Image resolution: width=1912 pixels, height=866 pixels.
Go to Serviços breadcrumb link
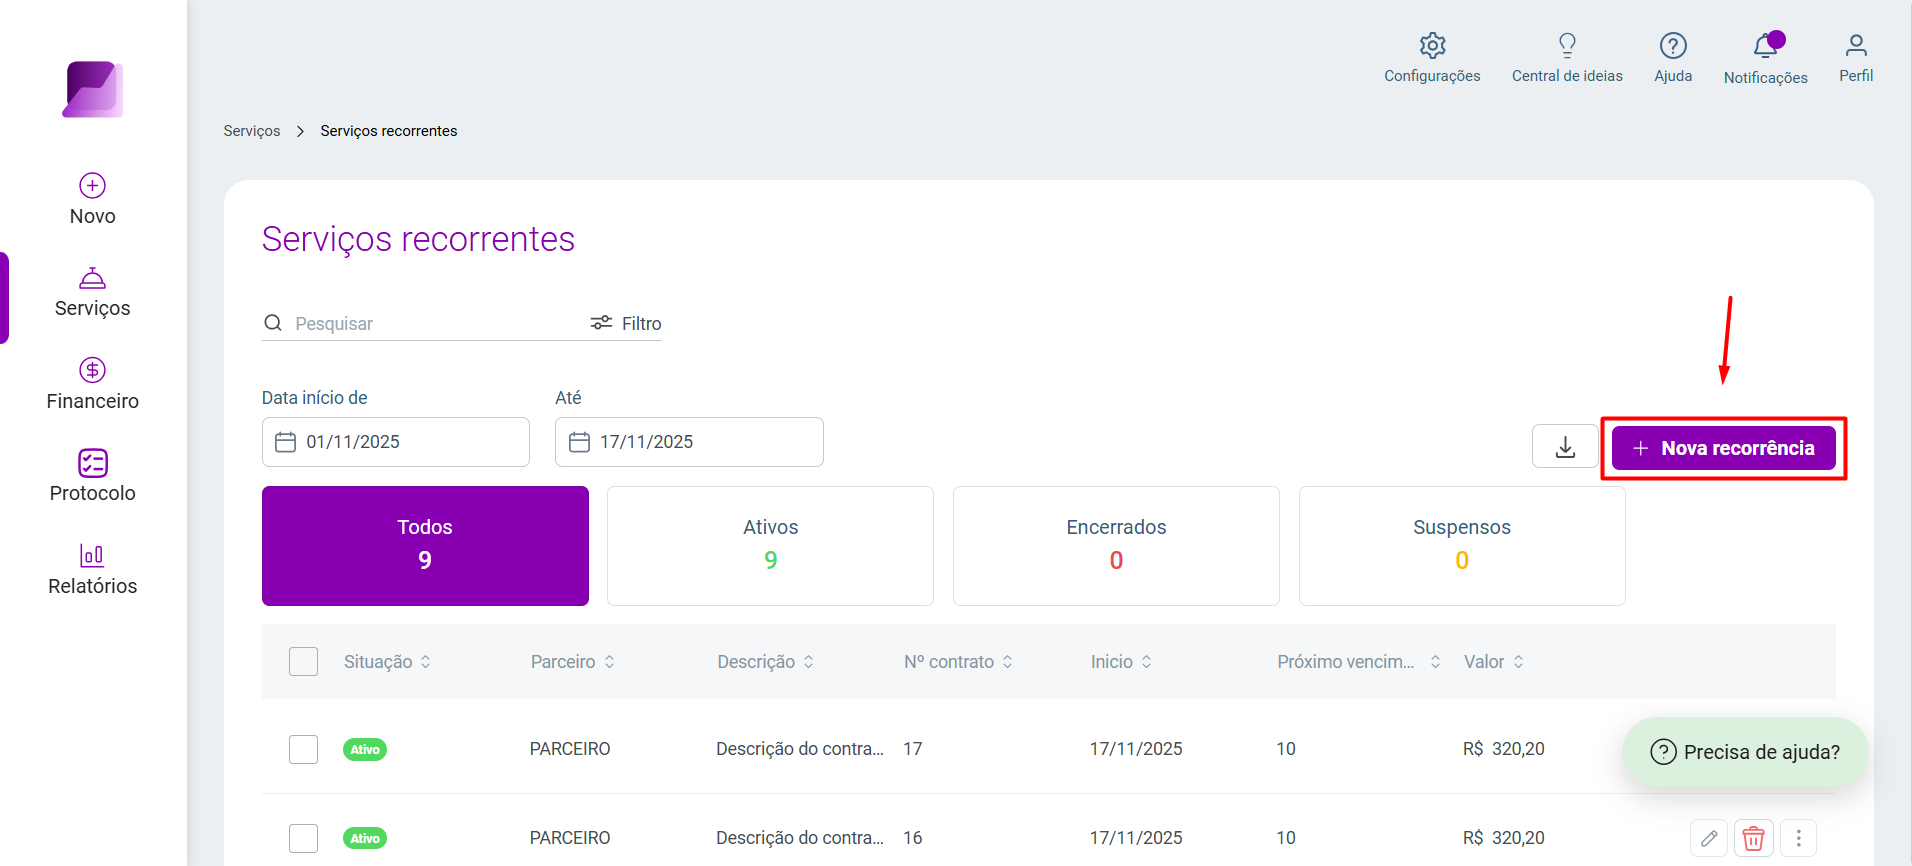[x=252, y=131]
